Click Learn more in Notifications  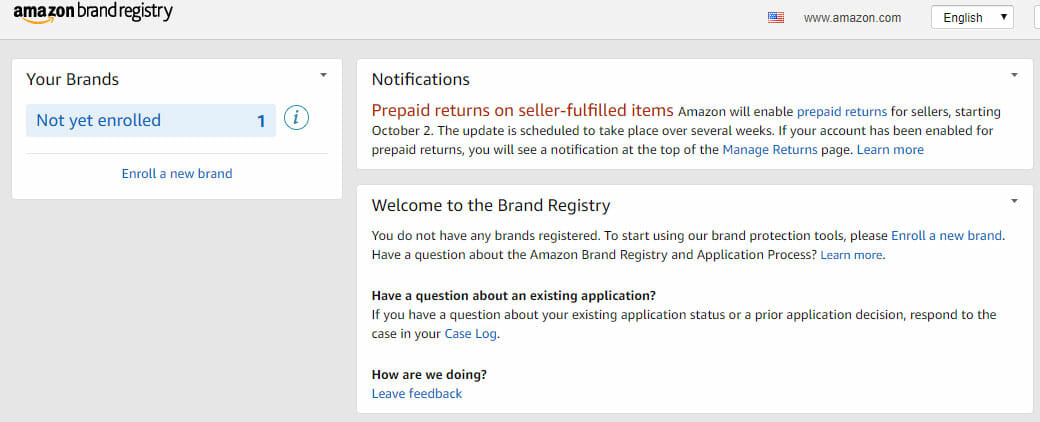[890, 150]
